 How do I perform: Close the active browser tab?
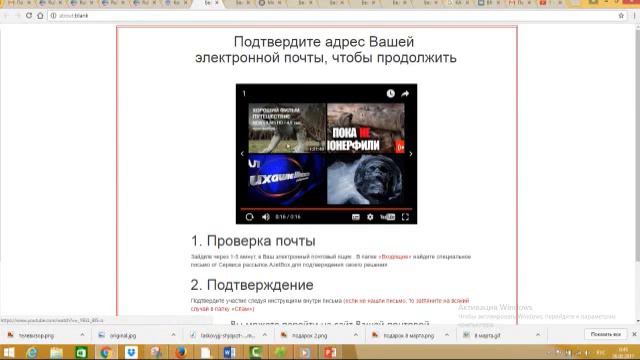pos(217,3)
